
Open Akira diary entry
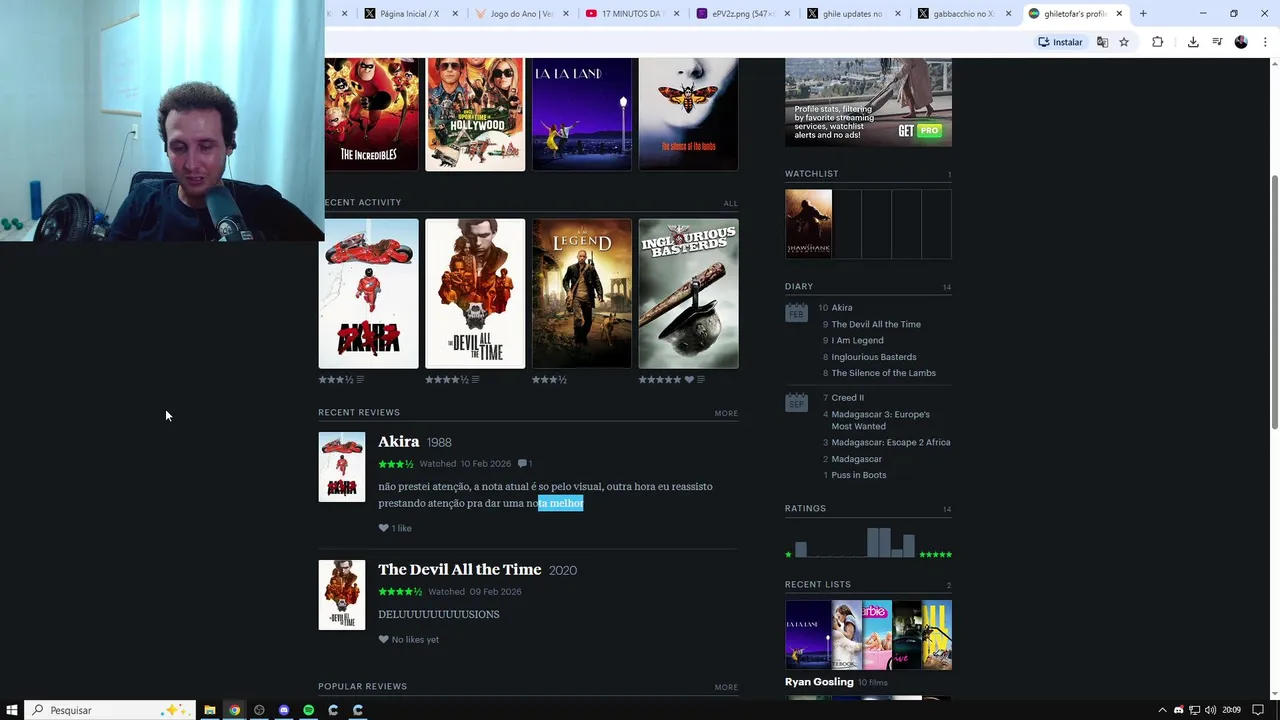click(x=842, y=308)
